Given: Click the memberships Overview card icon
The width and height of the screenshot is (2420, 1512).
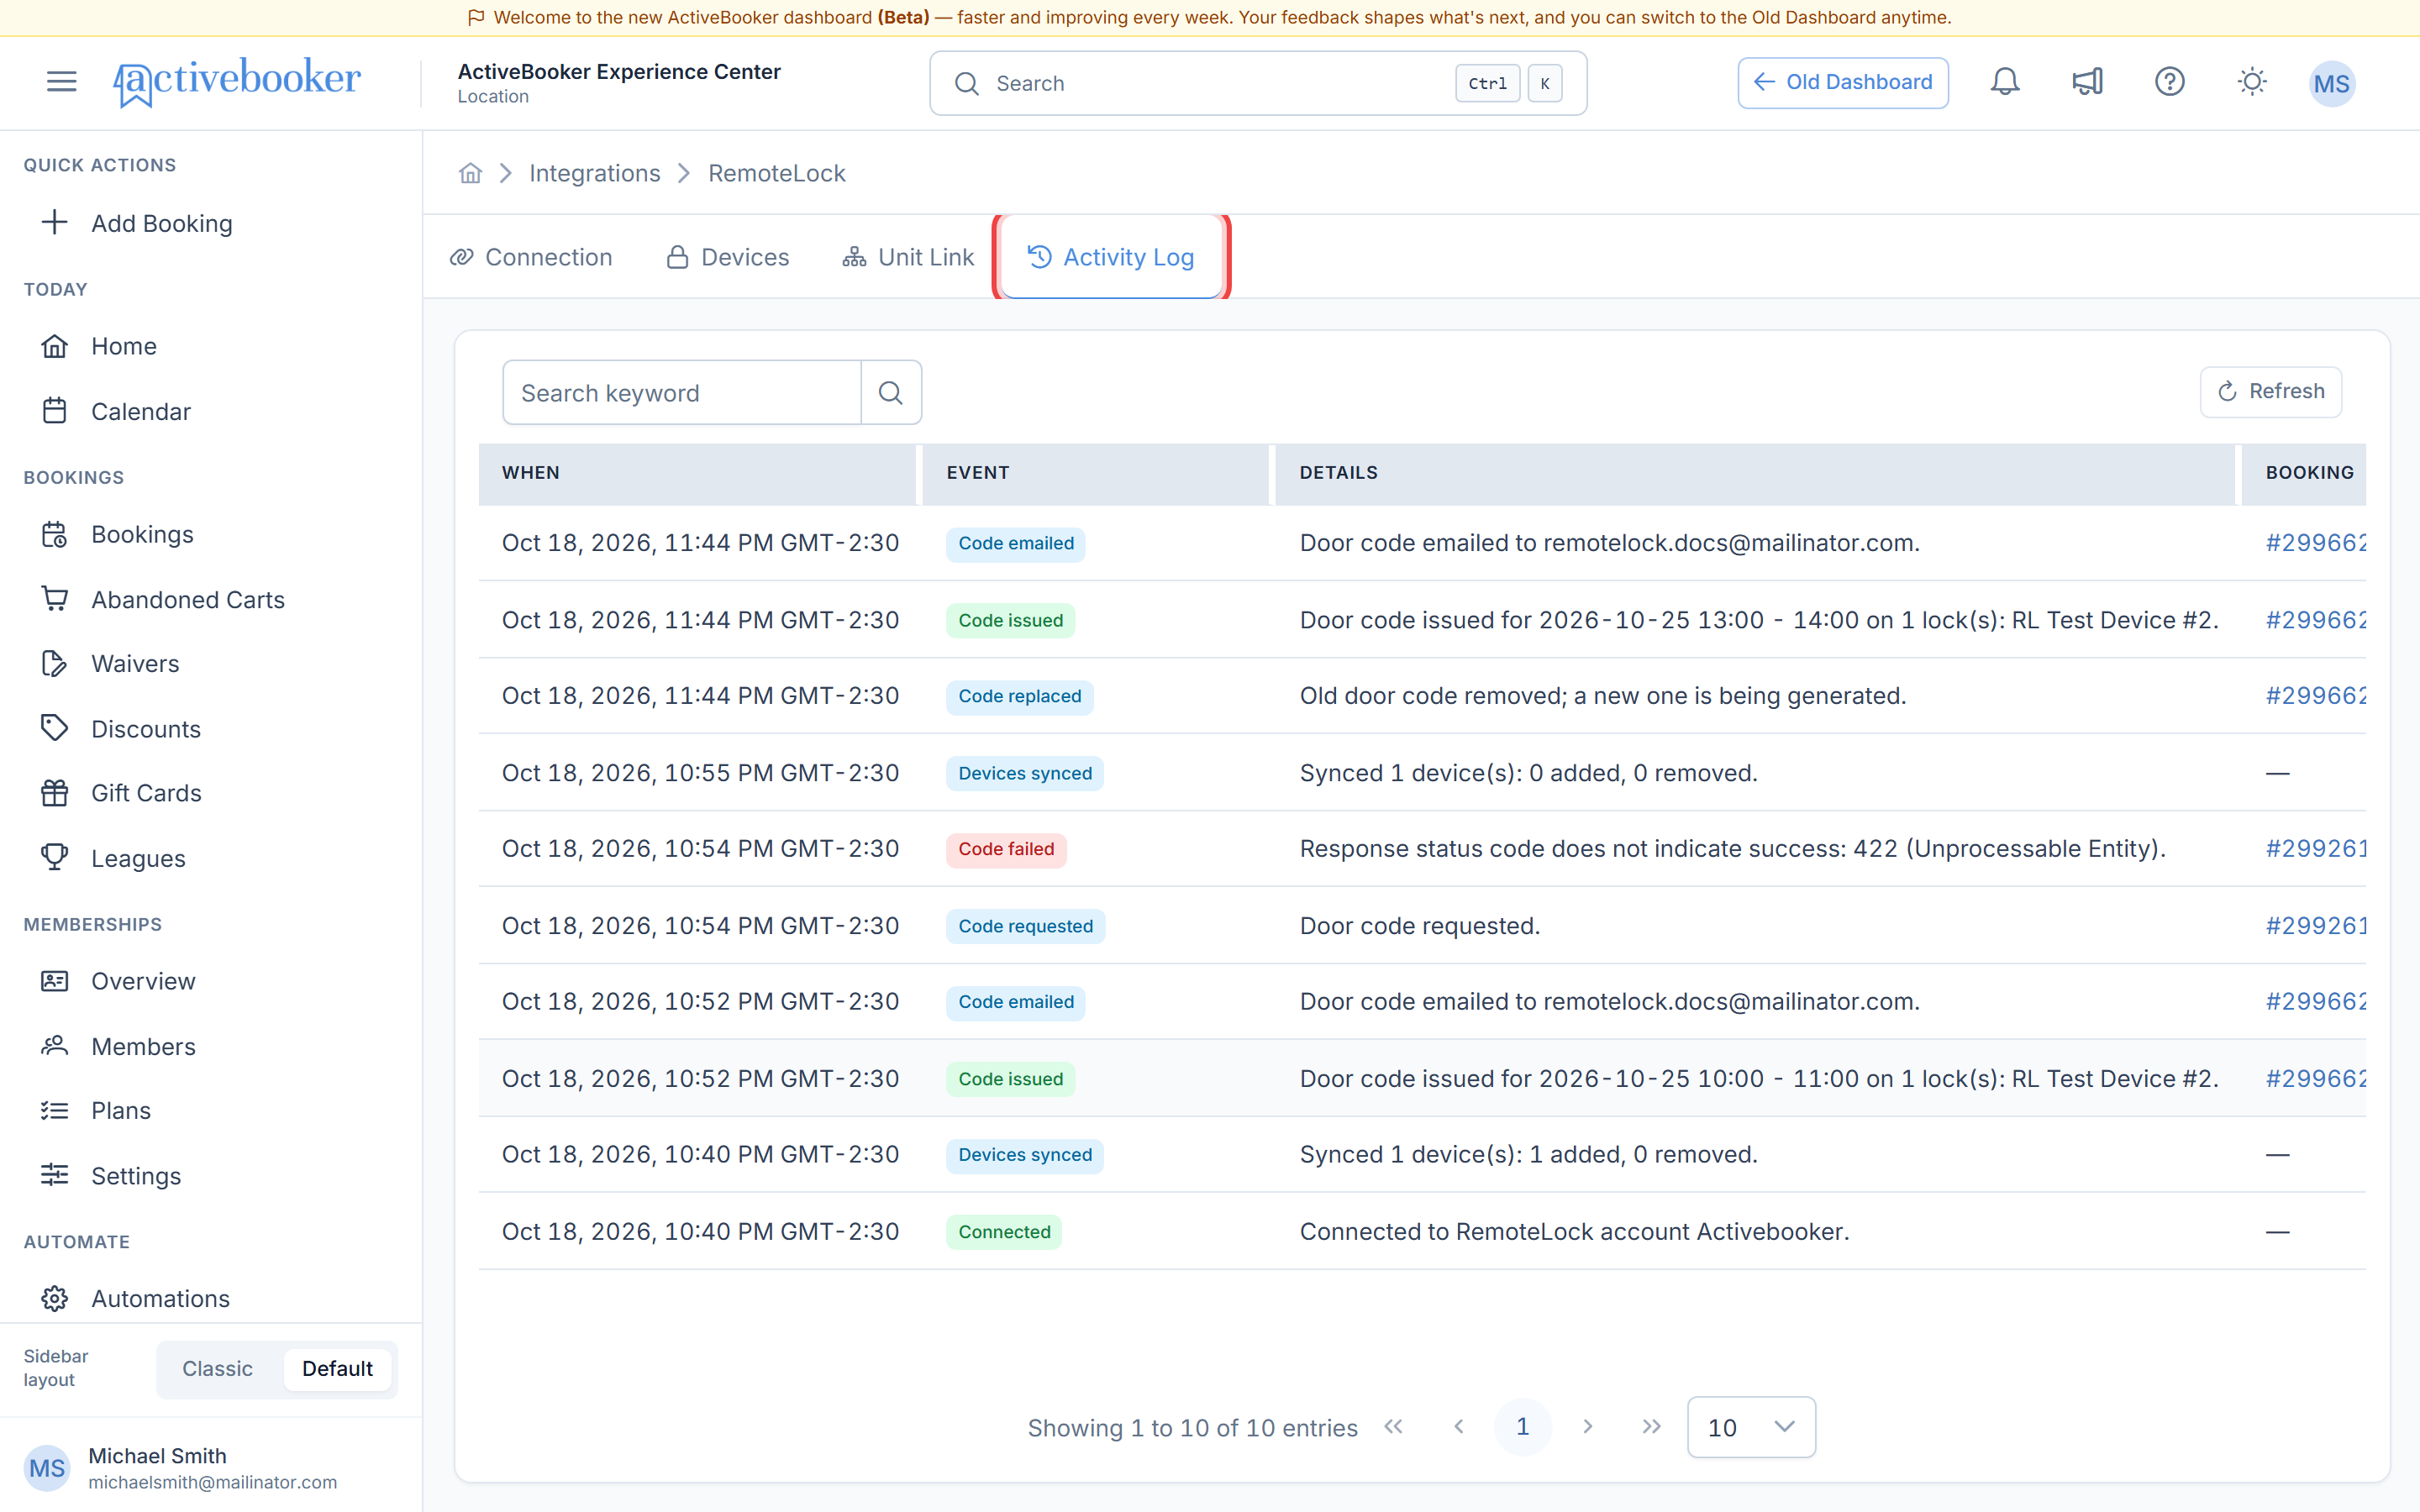Looking at the screenshot, I should (55, 981).
